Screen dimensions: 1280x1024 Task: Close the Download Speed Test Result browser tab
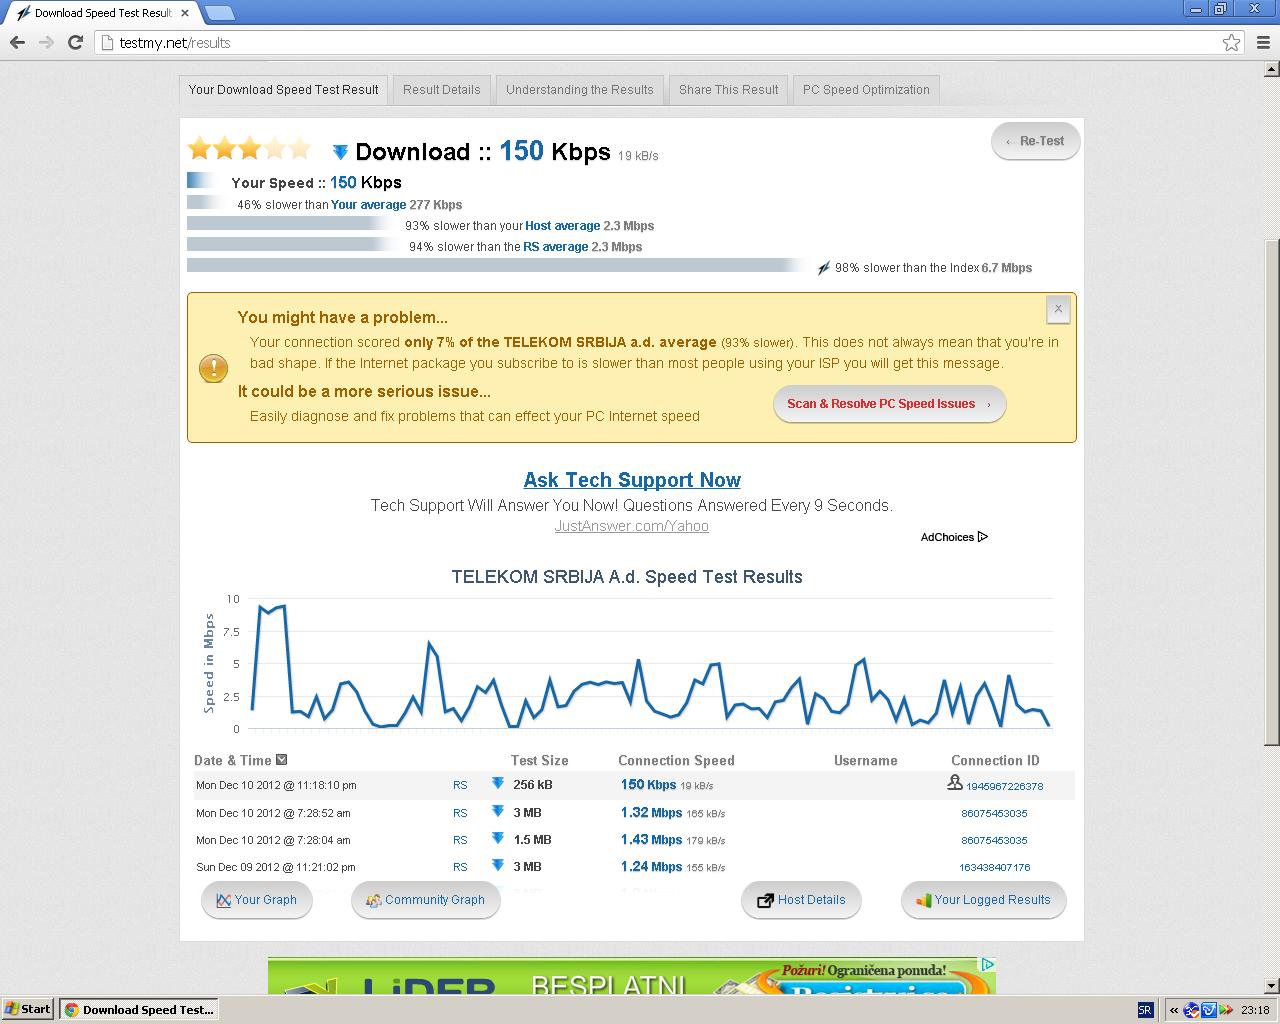pyautogui.click(x=185, y=13)
